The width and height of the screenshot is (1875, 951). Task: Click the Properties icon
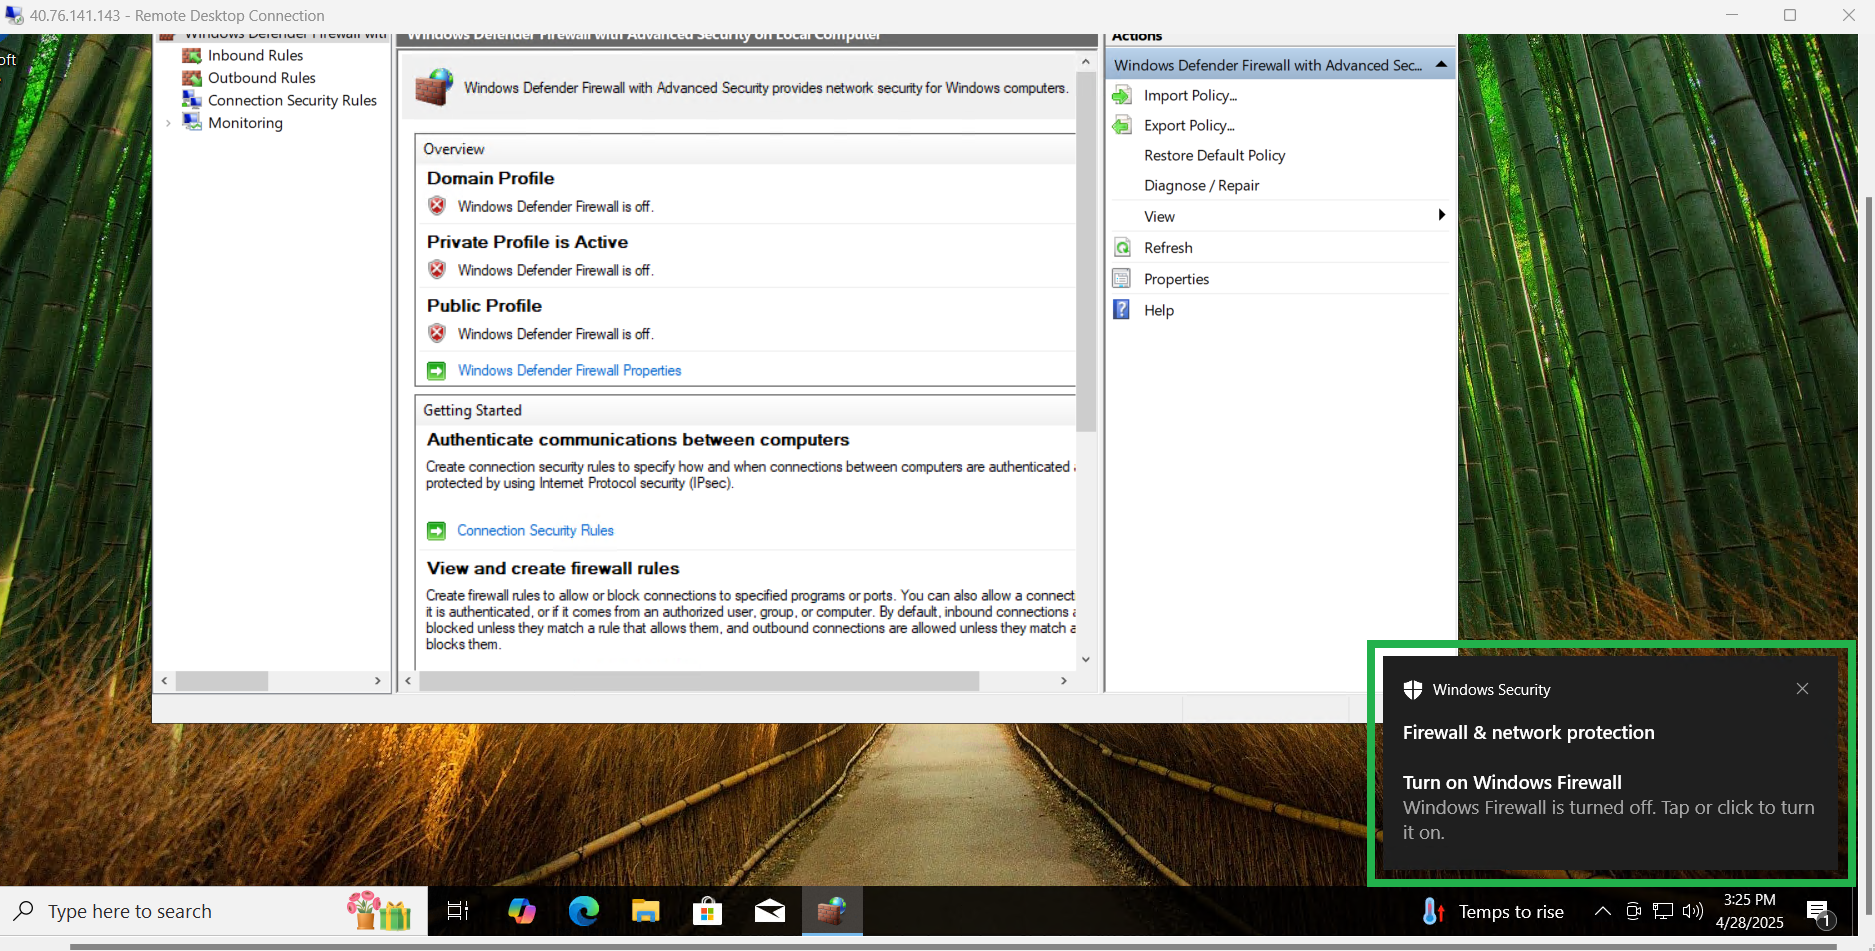coord(1122,279)
